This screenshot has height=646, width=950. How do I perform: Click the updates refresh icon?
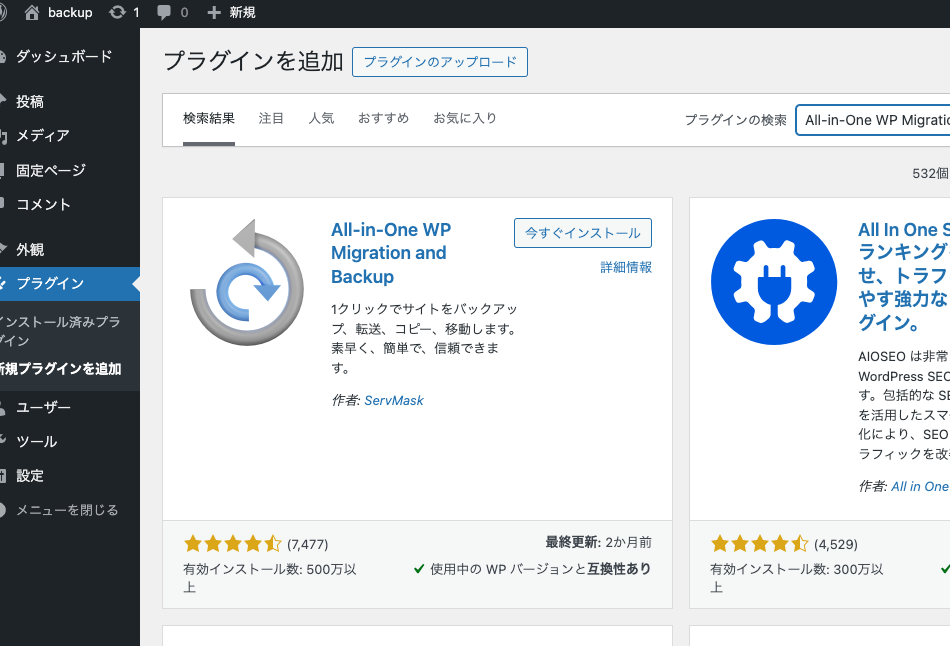click(117, 13)
